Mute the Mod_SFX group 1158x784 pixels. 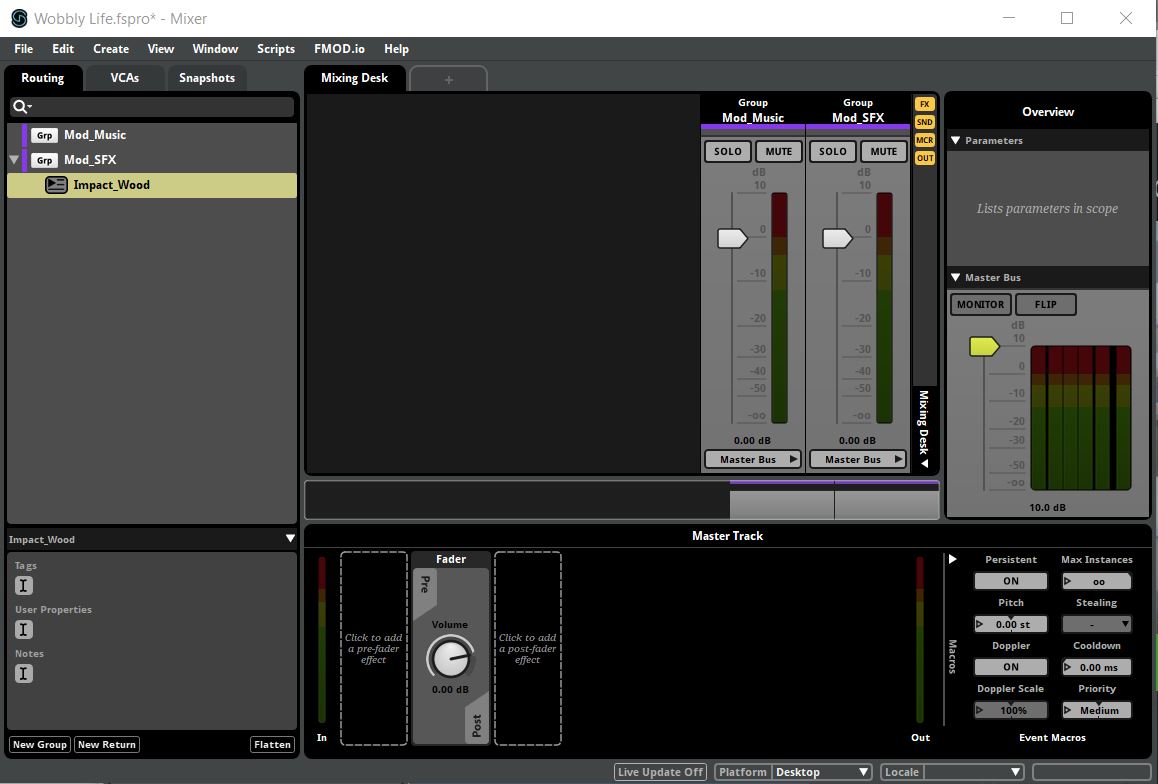coord(883,152)
